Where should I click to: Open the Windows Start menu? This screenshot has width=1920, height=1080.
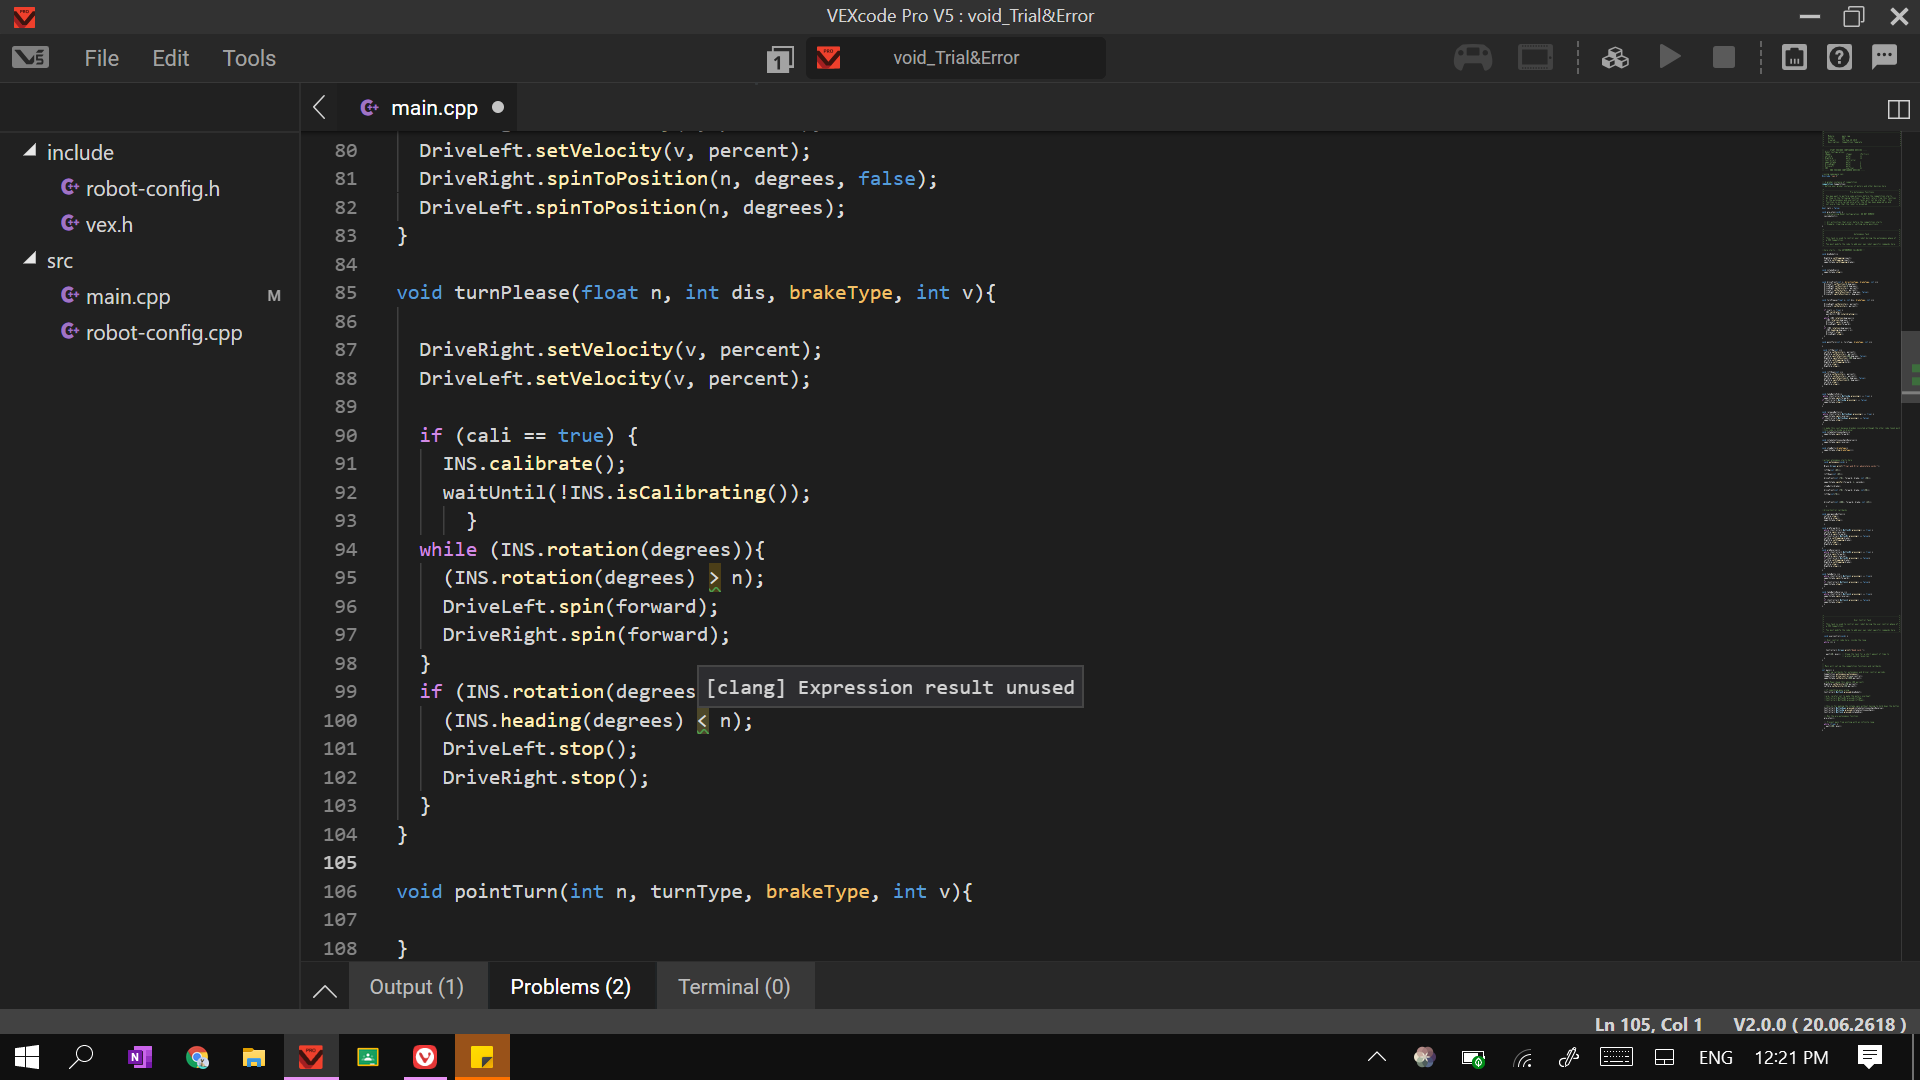click(x=27, y=1057)
